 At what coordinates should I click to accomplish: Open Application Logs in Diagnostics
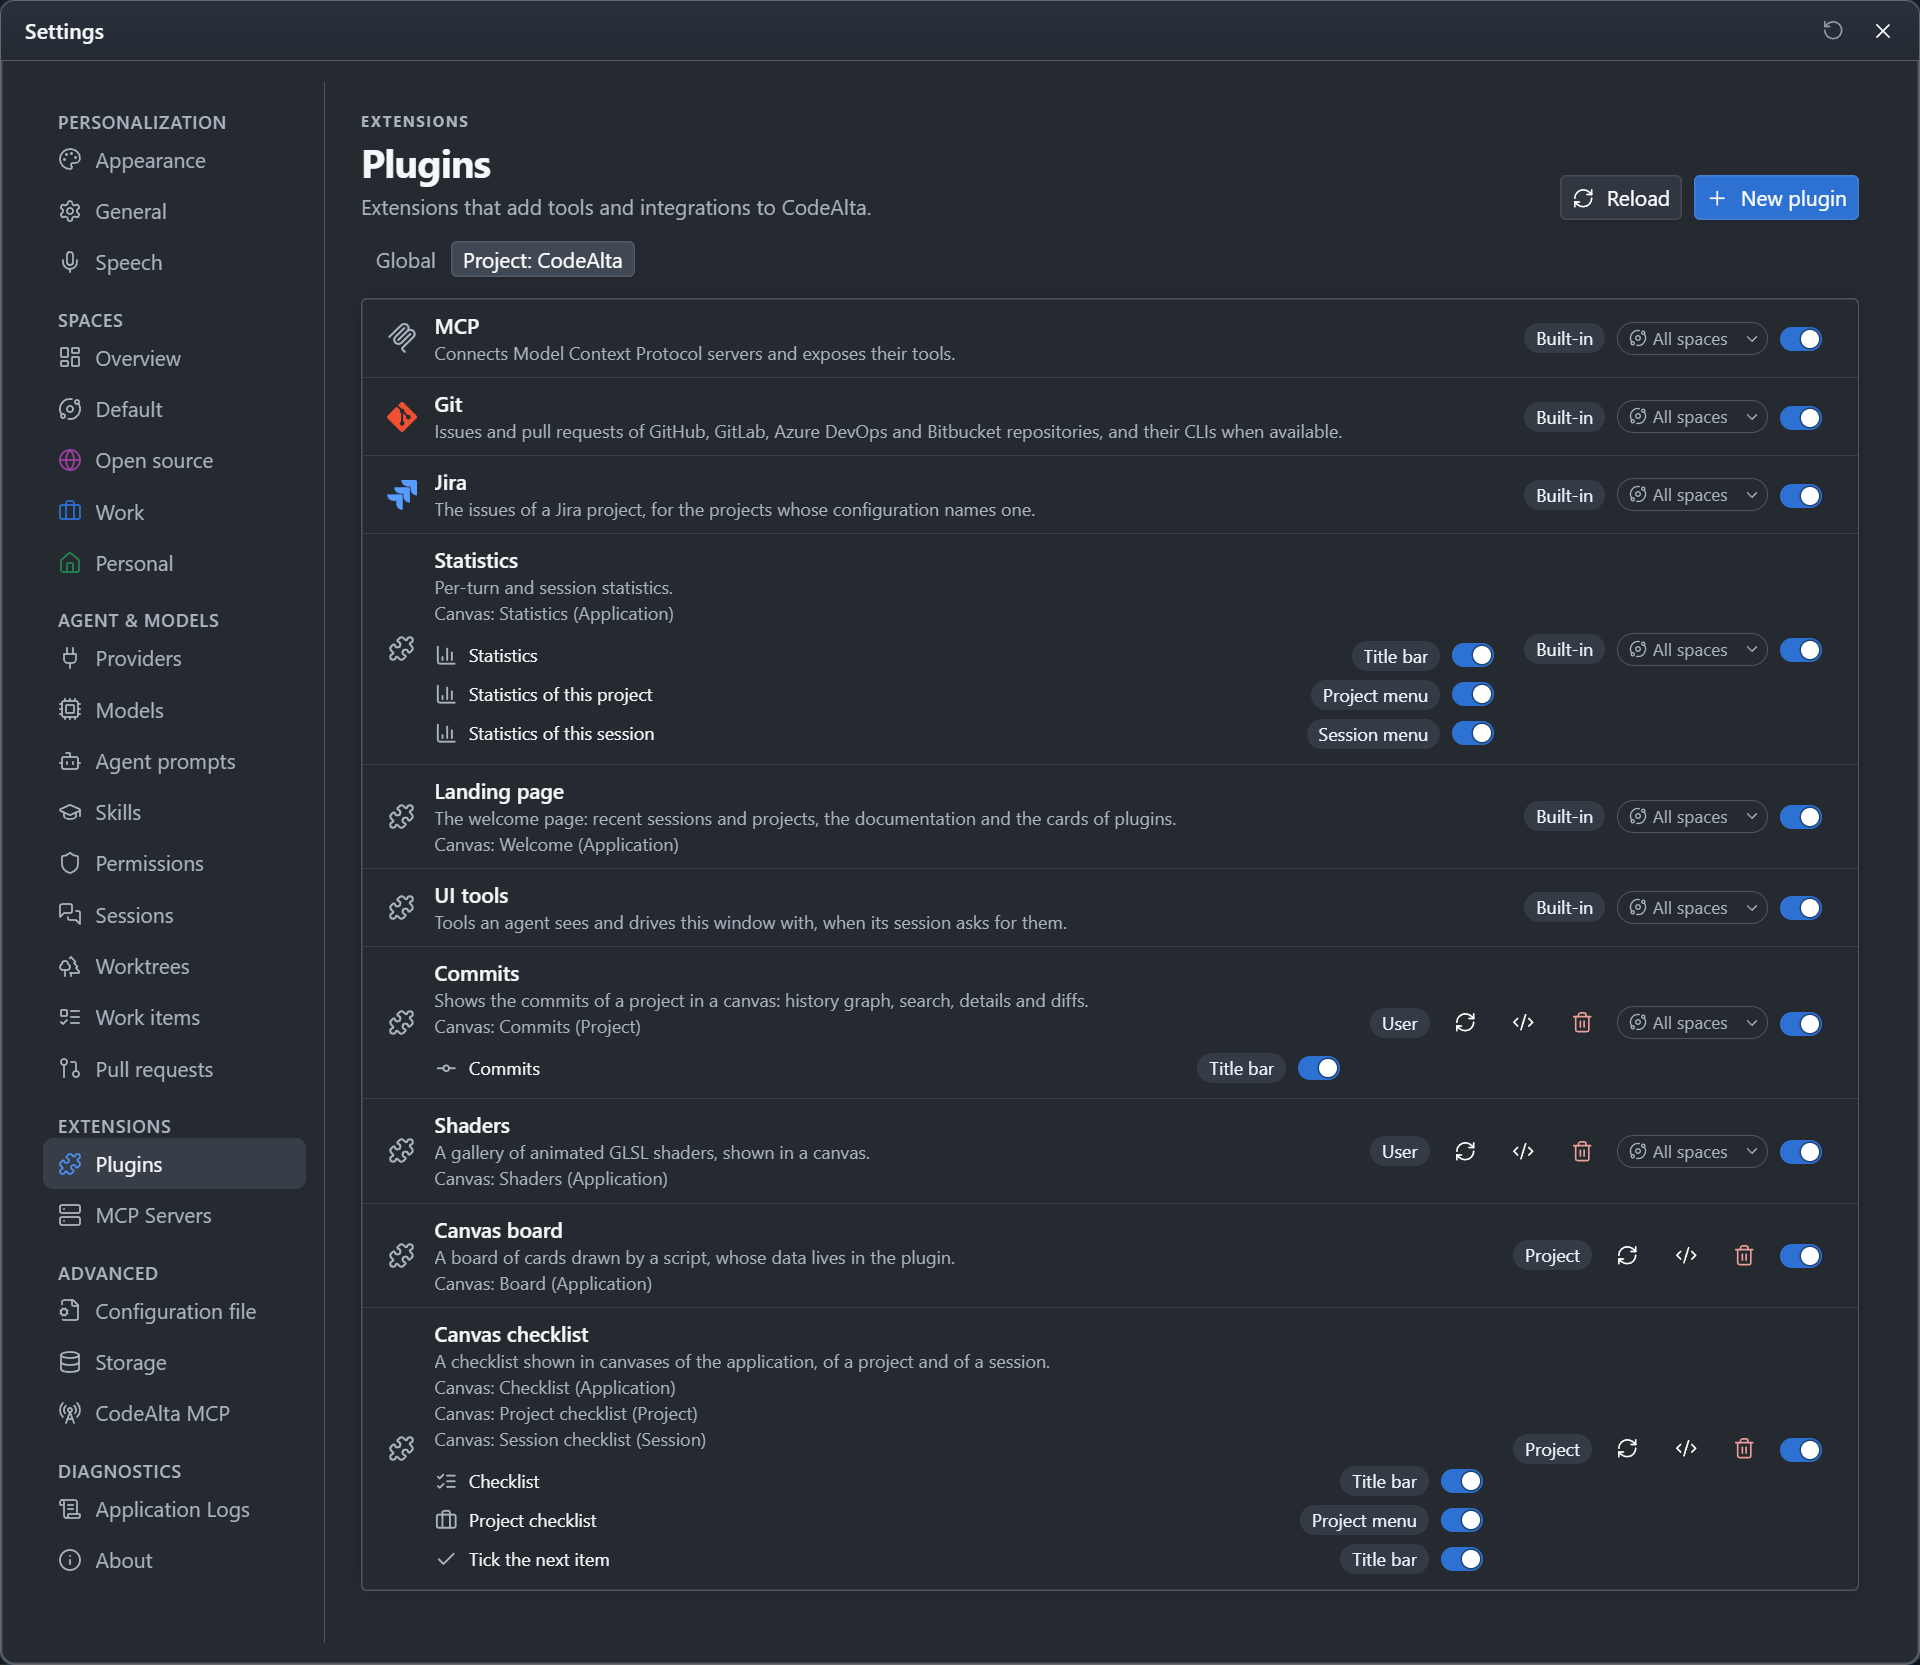[174, 1509]
